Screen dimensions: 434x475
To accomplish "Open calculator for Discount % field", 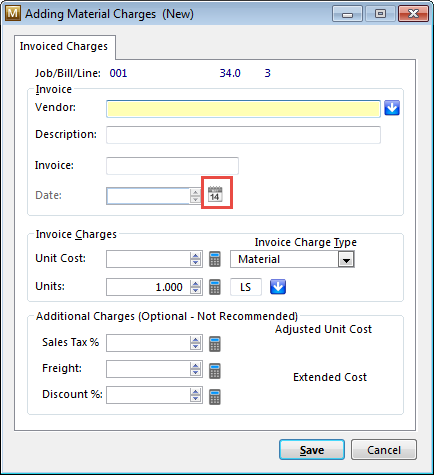I will [x=215, y=396].
